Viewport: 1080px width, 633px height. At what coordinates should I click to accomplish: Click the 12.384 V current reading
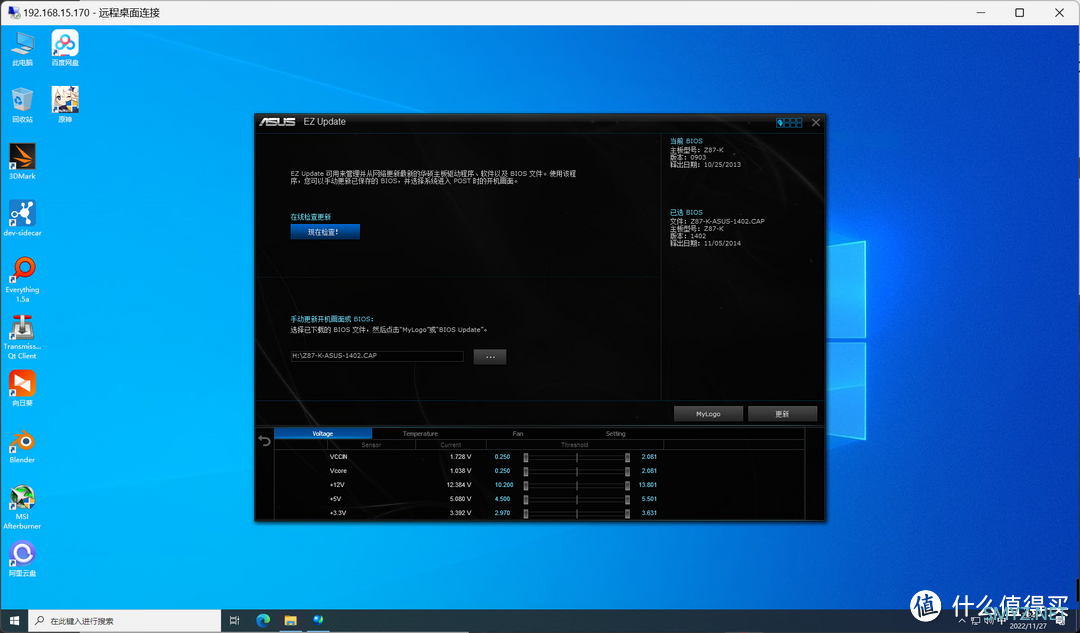(x=459, y=485)
